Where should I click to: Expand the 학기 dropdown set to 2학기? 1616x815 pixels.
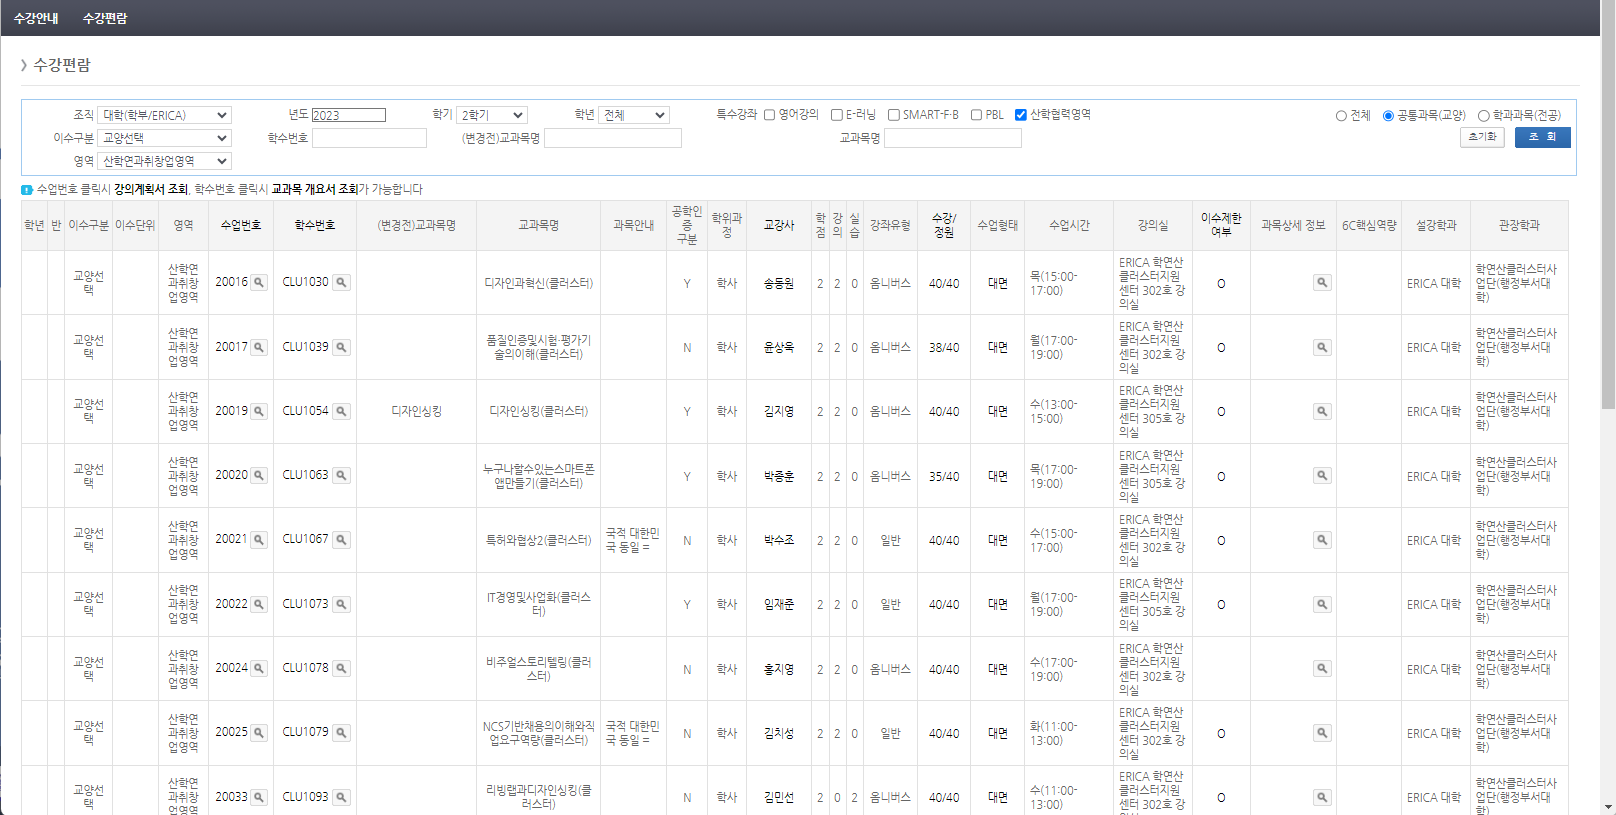point(492,115)
